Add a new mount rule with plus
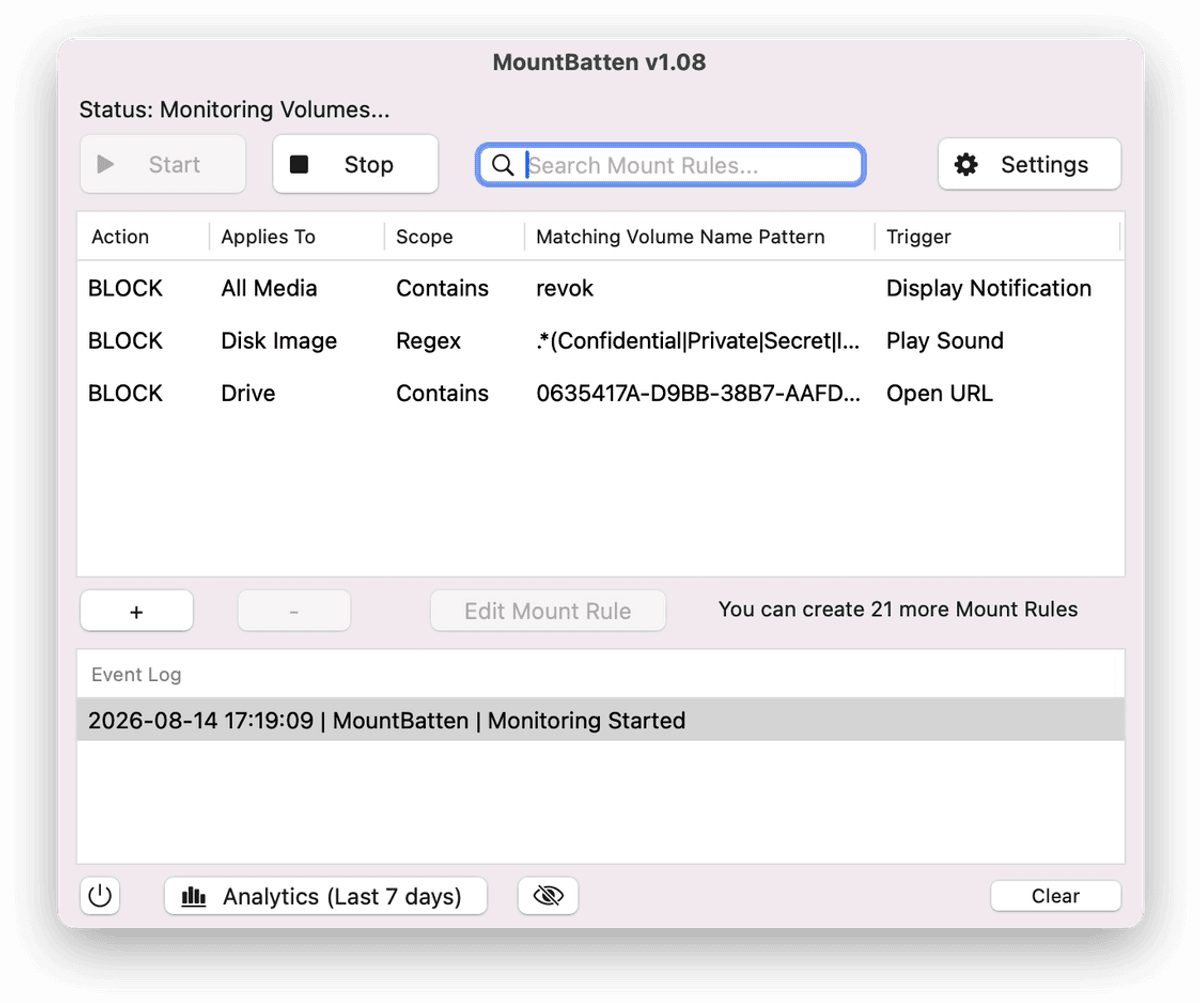The height and width of the screenshot is (1003, 1200). [137, 611]
